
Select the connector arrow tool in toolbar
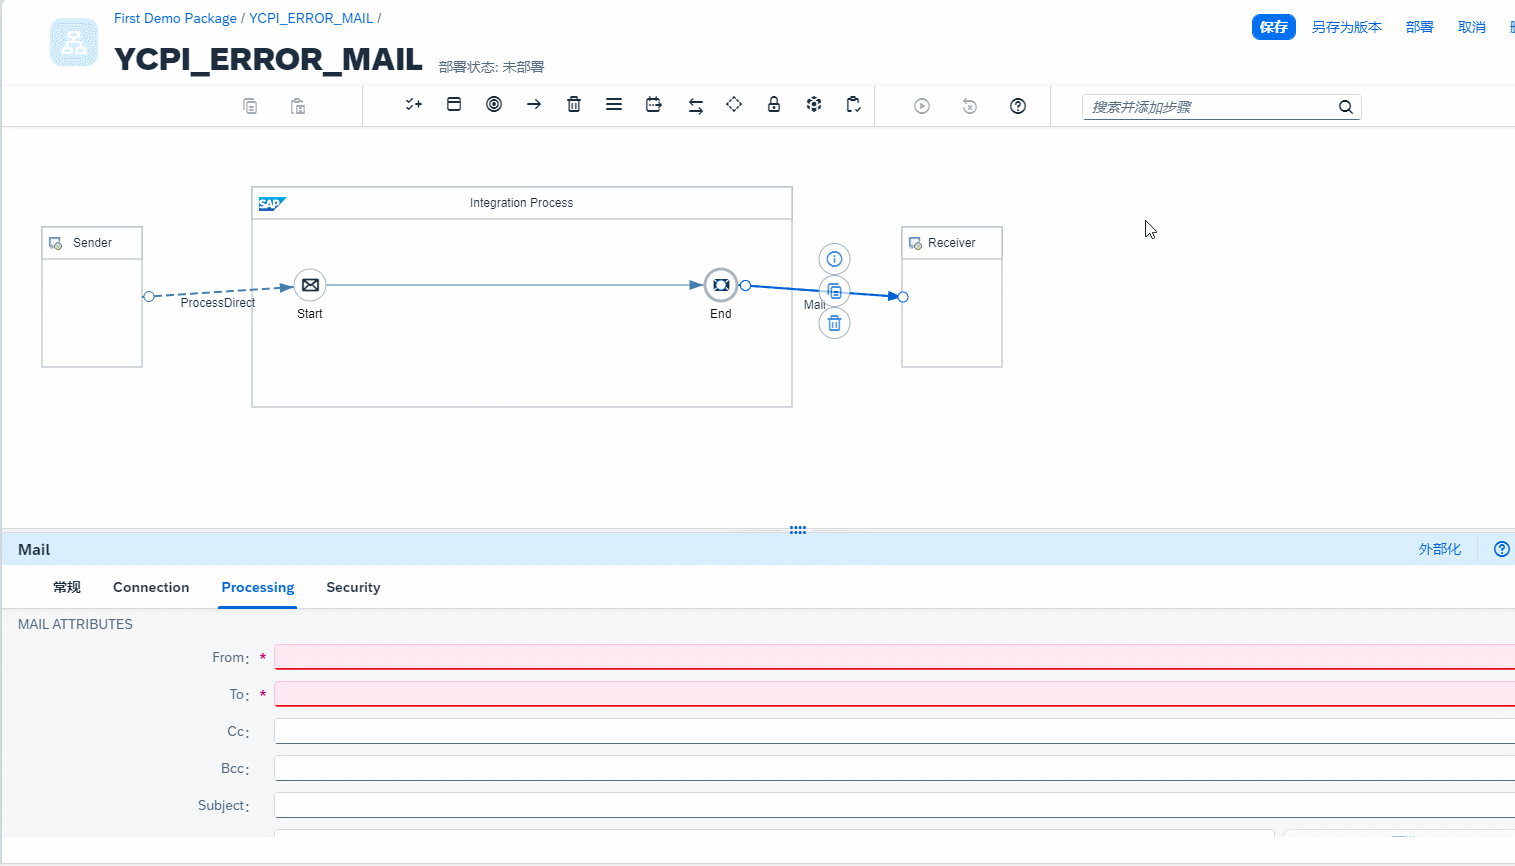coord(534,105)
